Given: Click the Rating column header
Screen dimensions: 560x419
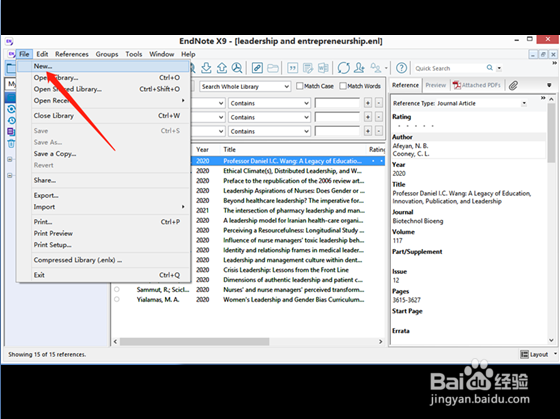Looking at the screenshot, I should coord(376,149).
